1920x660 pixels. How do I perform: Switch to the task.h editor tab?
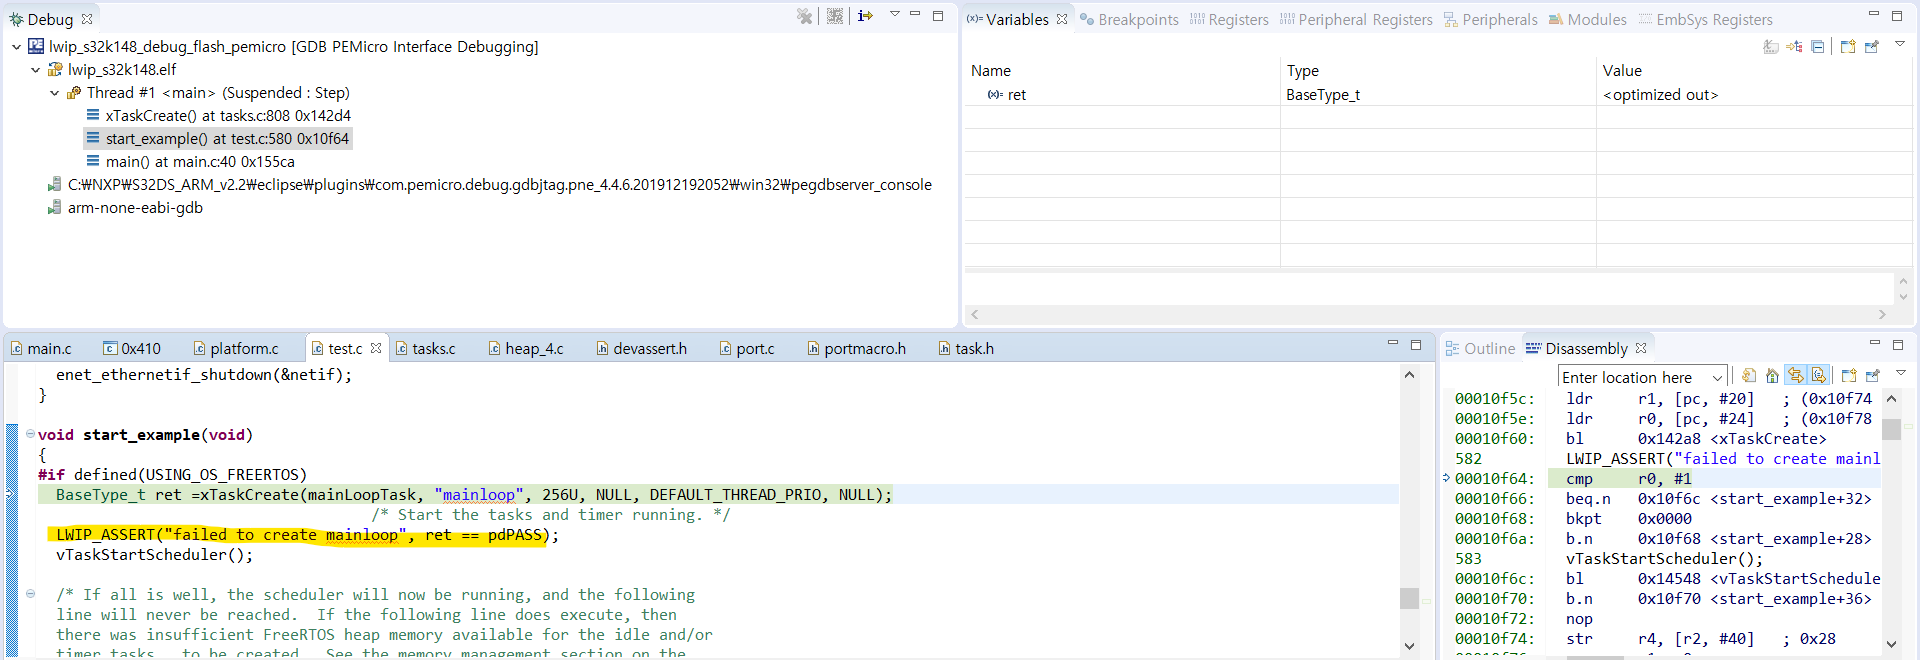(x=967, y=349)
